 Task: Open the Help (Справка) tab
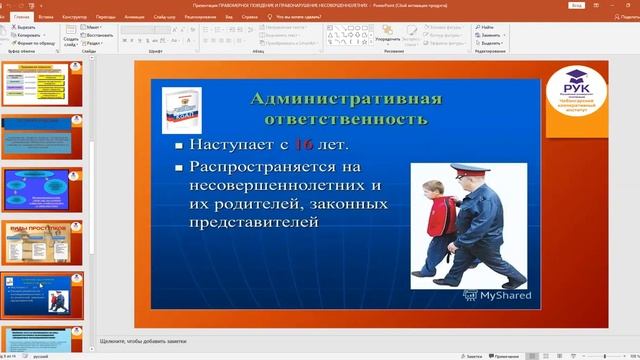(x=249, y=17)
